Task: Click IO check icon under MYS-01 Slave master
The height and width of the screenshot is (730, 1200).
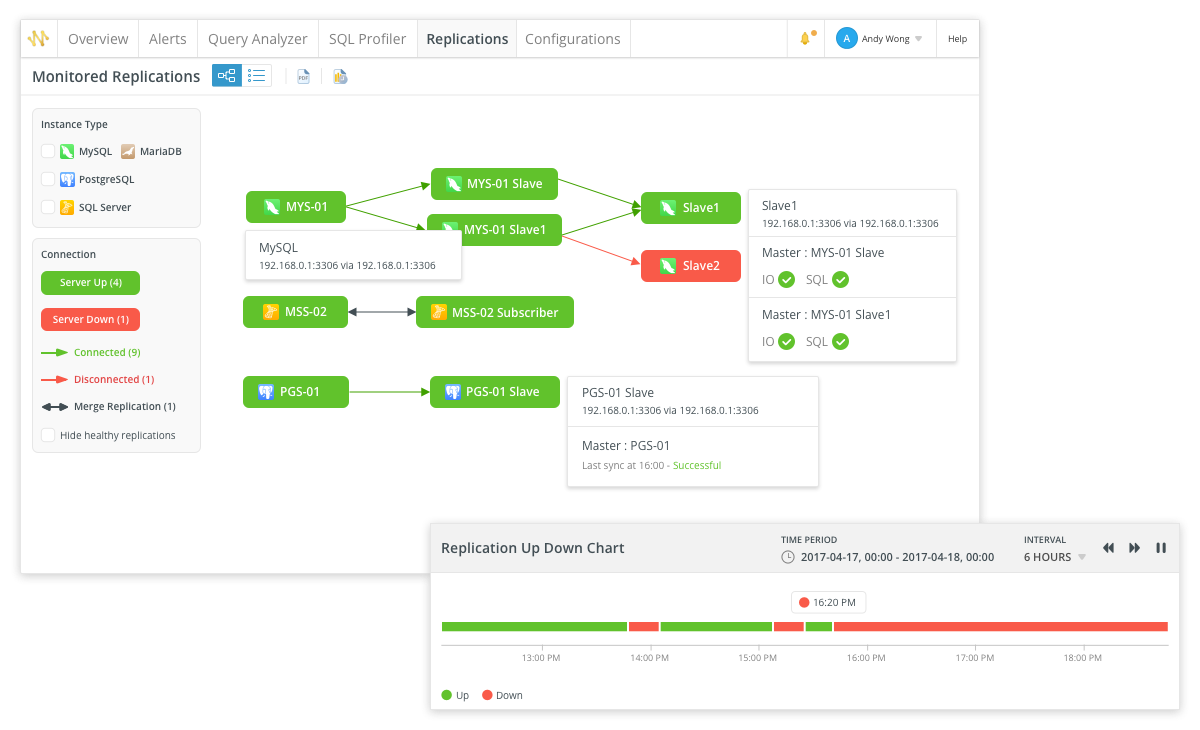Action: click(787, 280)
